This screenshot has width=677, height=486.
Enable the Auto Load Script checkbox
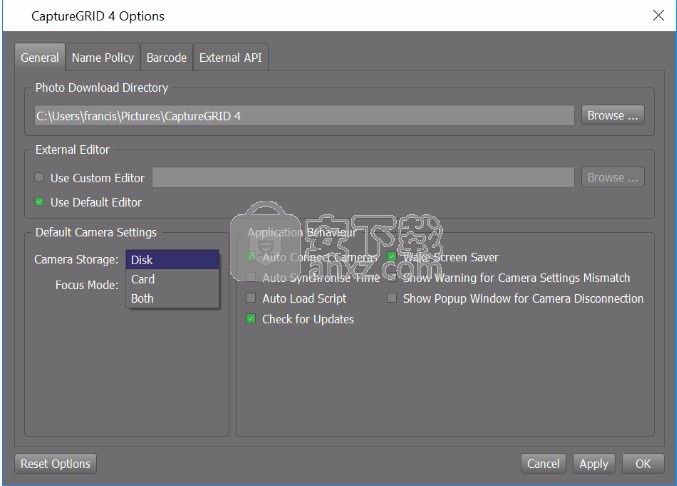[x=251, y=298]
